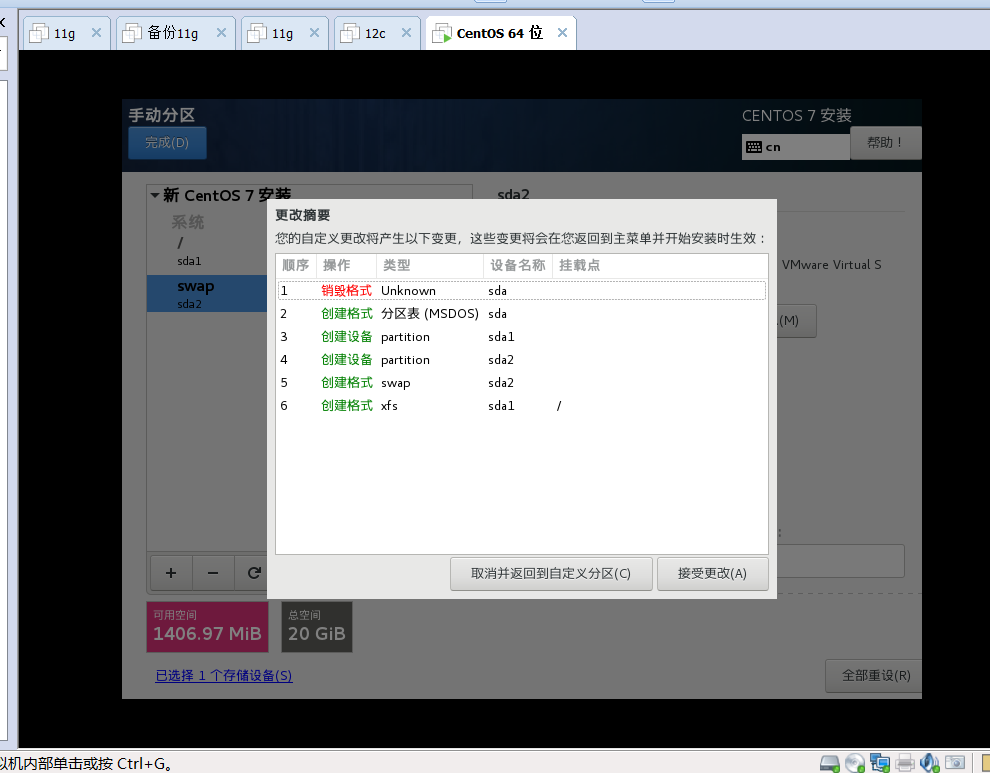This screenshot has width=990, height=773.
Task: Select row 2 创建格式 分区表 (MSDOS)
Action: tap(522, 314)
